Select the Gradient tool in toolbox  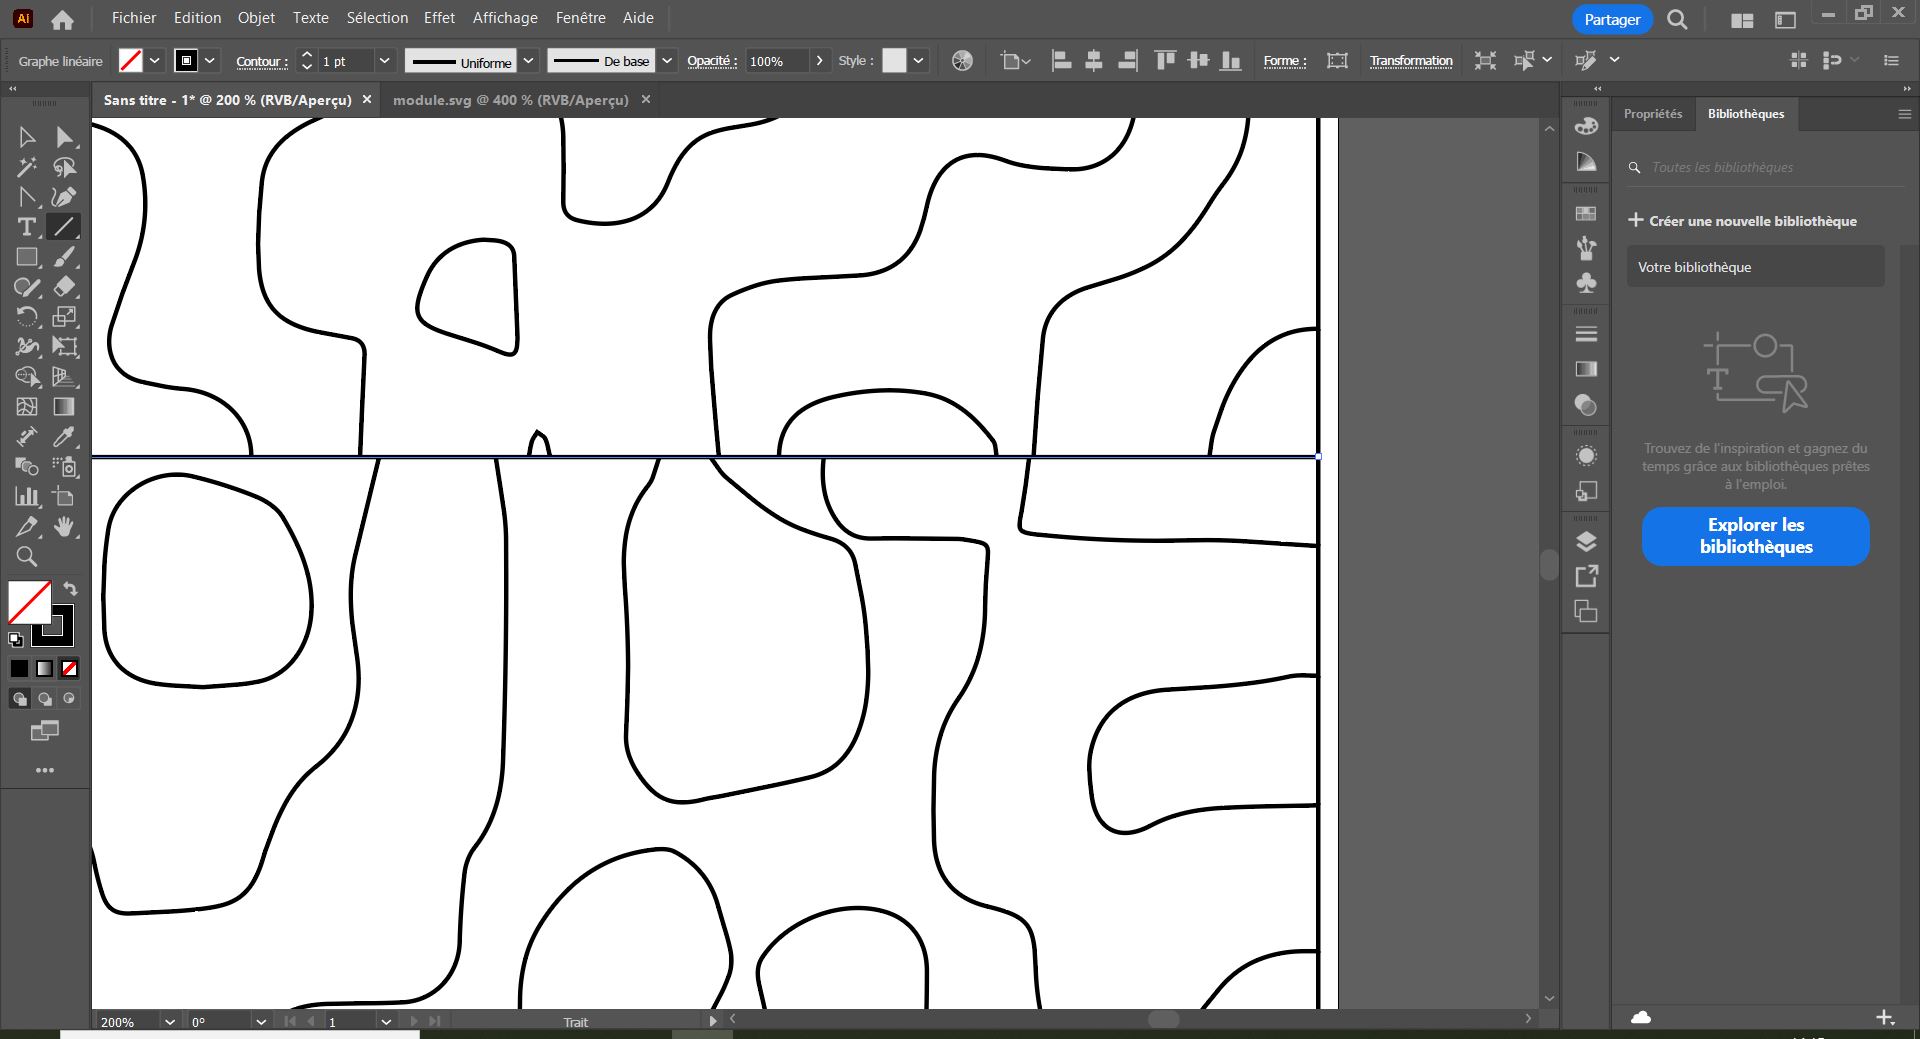pos(64,407)
